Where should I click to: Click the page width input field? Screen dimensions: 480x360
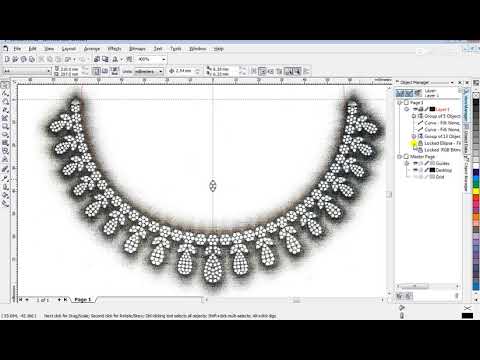(70, 69)
